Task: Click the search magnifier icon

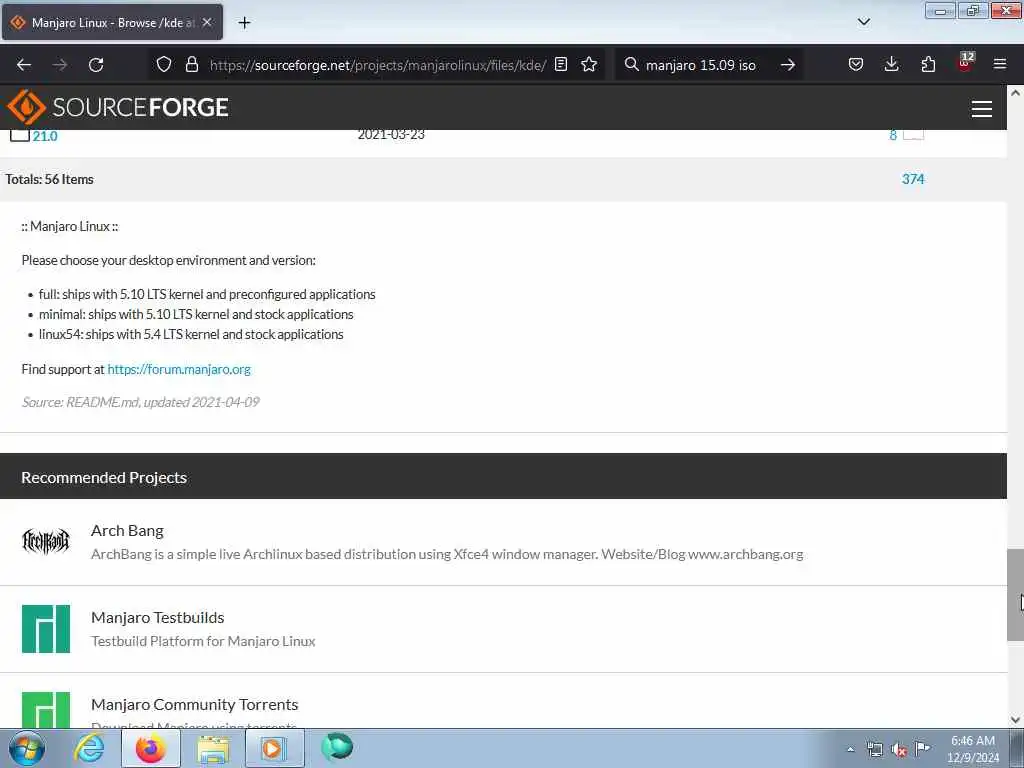Action: [632, 64]
